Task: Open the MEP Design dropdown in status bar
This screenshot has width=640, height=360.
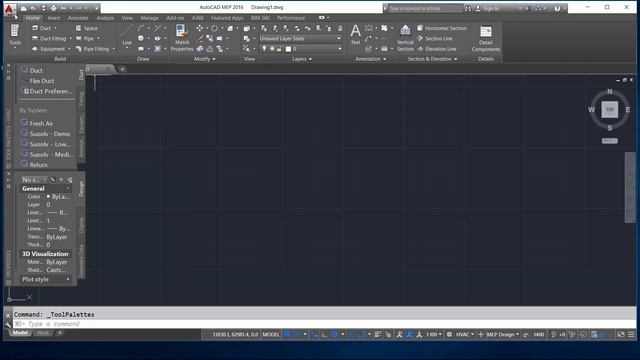Action: tap(502, 334)
